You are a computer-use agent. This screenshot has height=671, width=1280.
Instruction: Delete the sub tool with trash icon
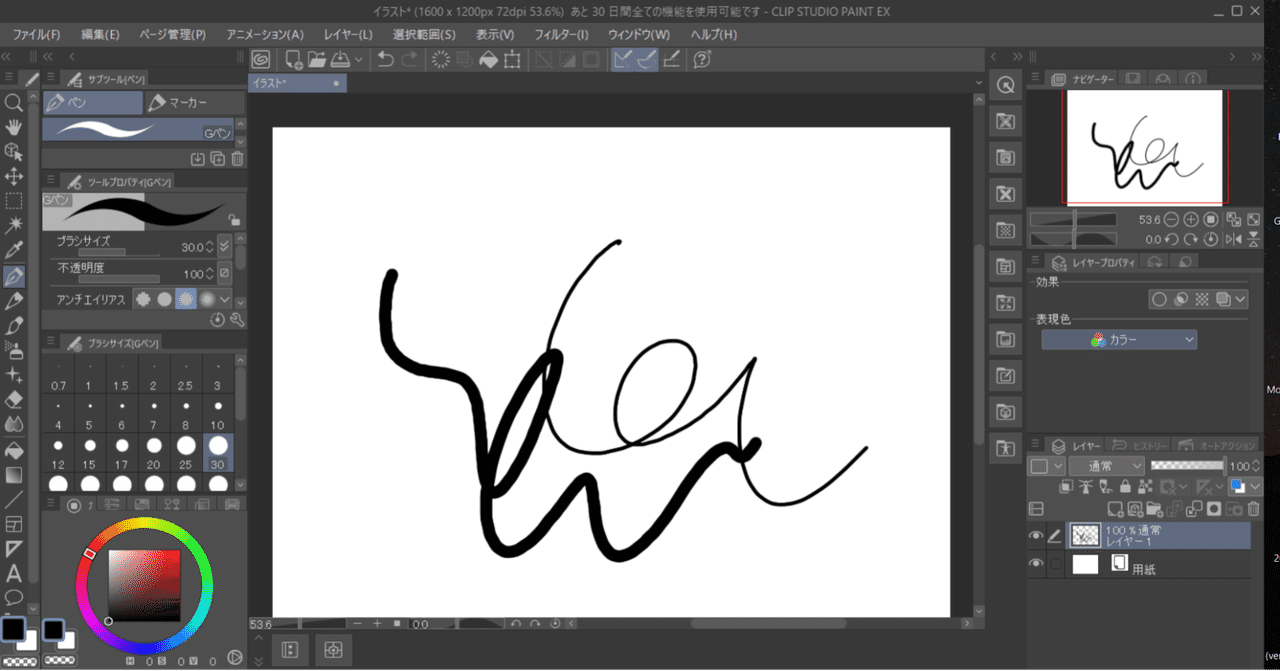[237, 158]
